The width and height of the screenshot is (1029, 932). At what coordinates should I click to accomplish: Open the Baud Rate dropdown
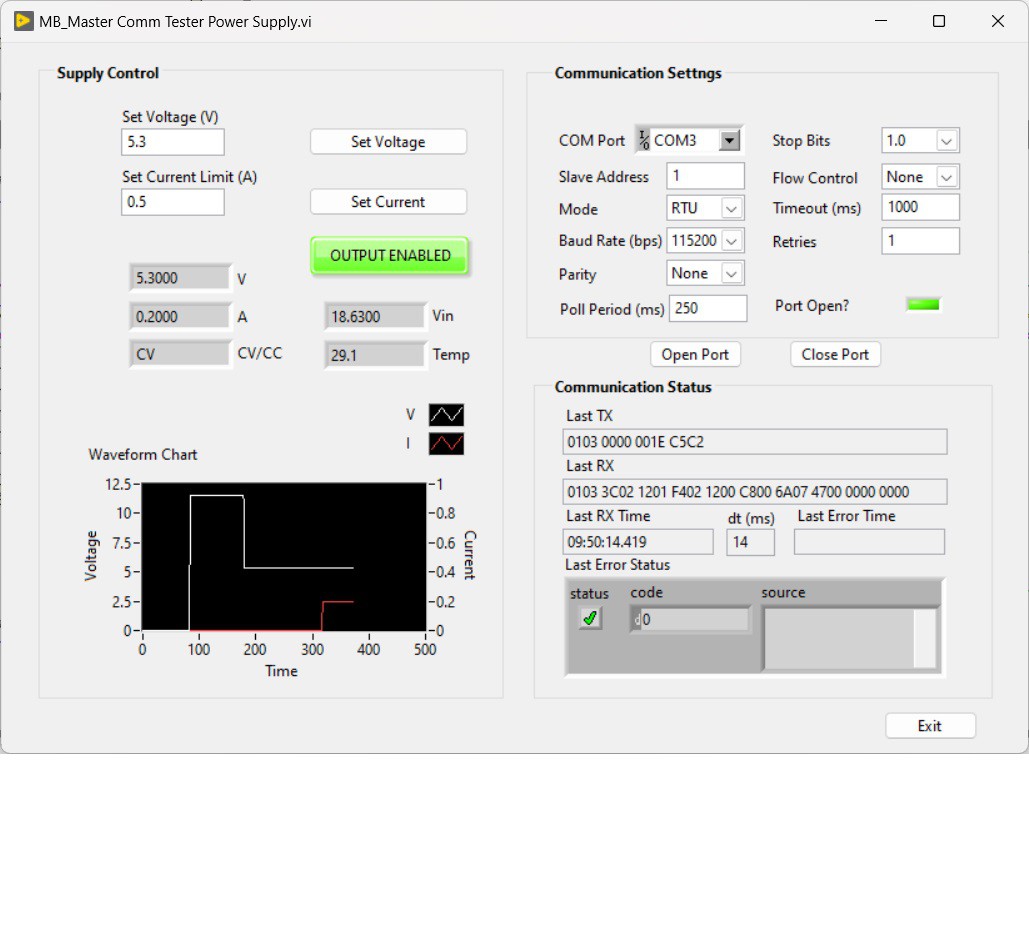coord(732,241)
